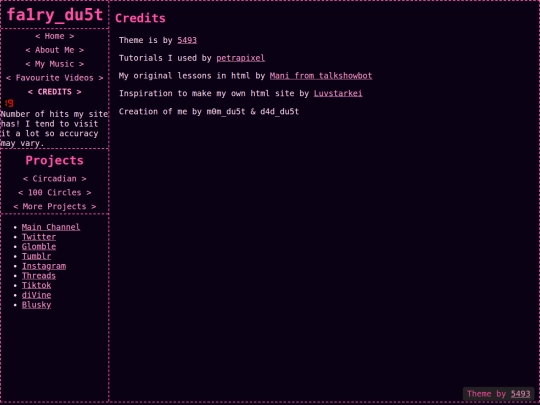Click the footer 5493 theme link
The image size is (540, 405).
[520, 394]
